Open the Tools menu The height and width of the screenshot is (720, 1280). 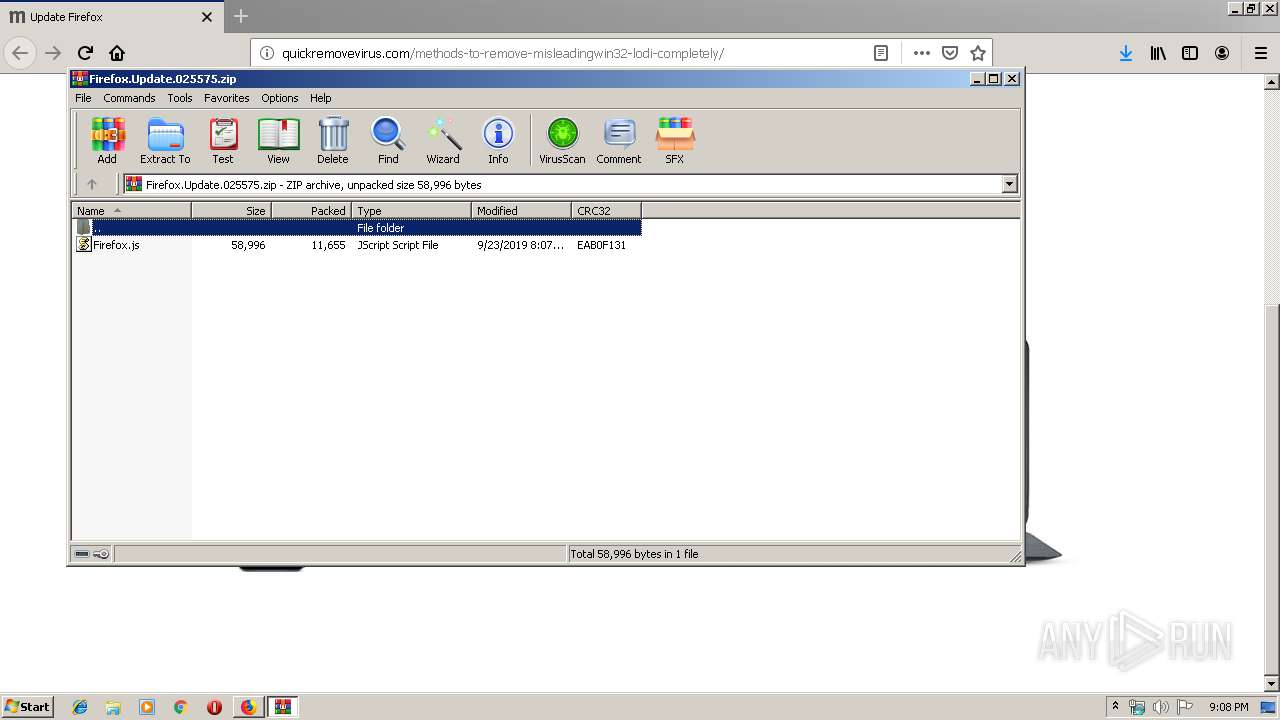pyautogui.click(x=180, y=98)
